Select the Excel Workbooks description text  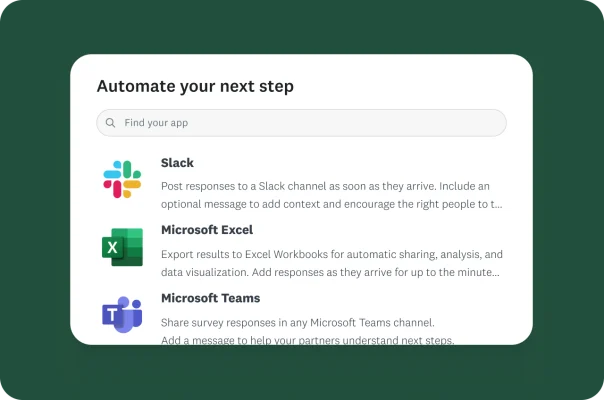pos(332,263)
